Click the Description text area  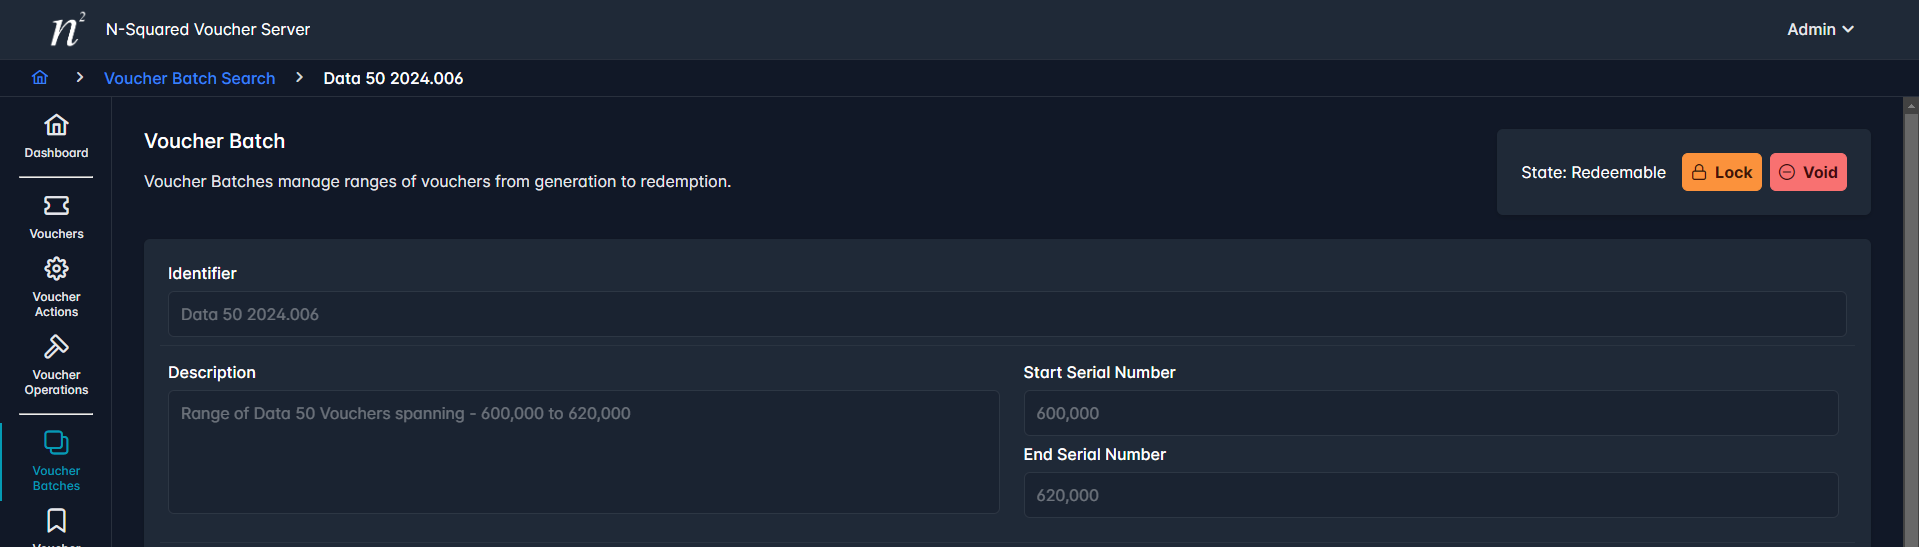coord(583,452)
